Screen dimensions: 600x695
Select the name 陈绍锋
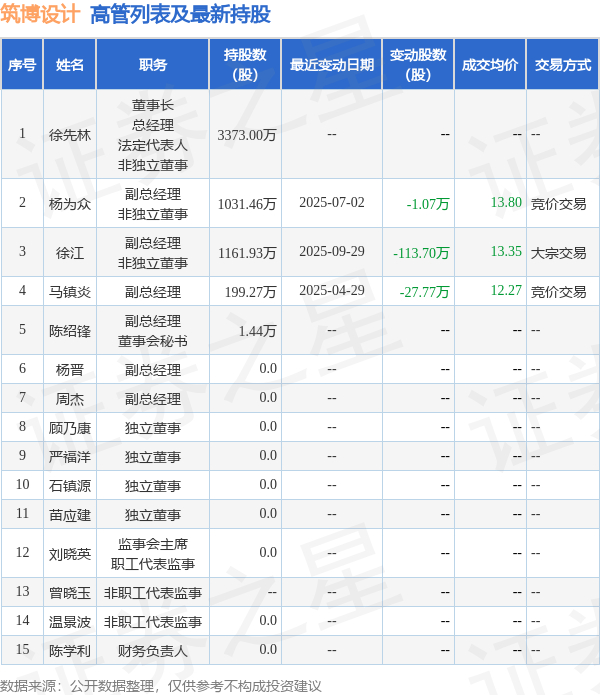coord(70,331)
